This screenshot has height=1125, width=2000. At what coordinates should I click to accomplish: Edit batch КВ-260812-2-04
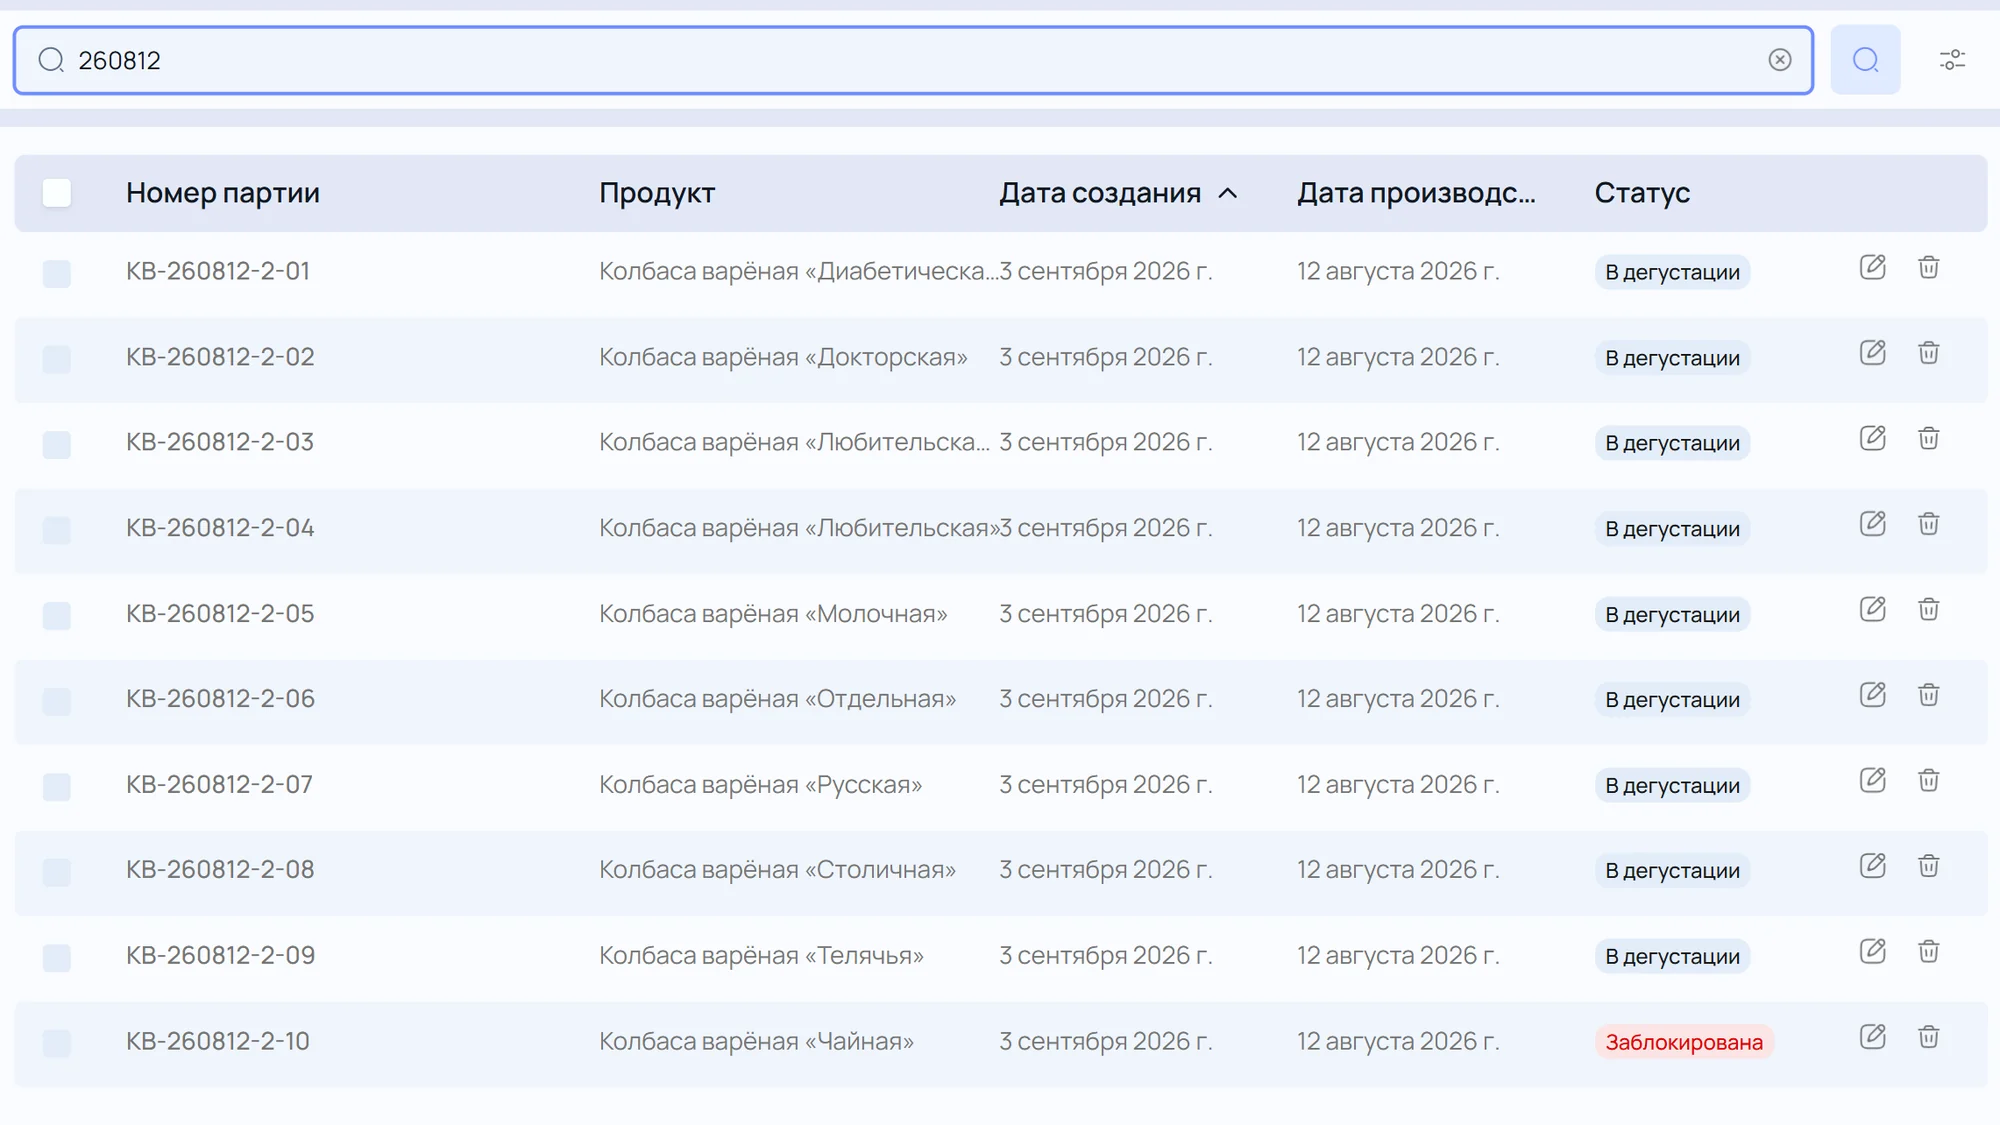tap(1872, 524)
